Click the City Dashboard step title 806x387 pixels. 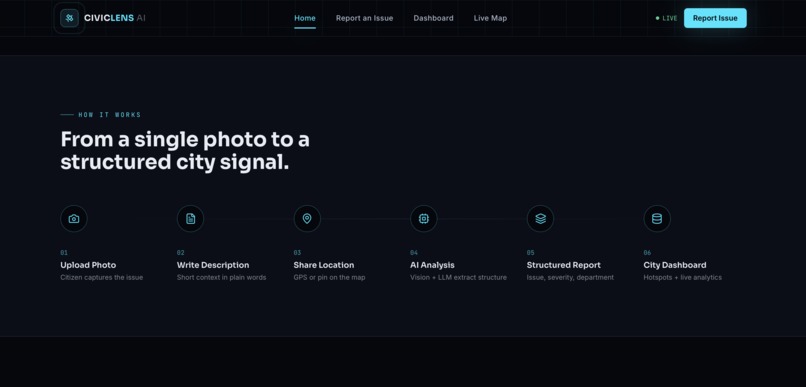pos(675,265)
